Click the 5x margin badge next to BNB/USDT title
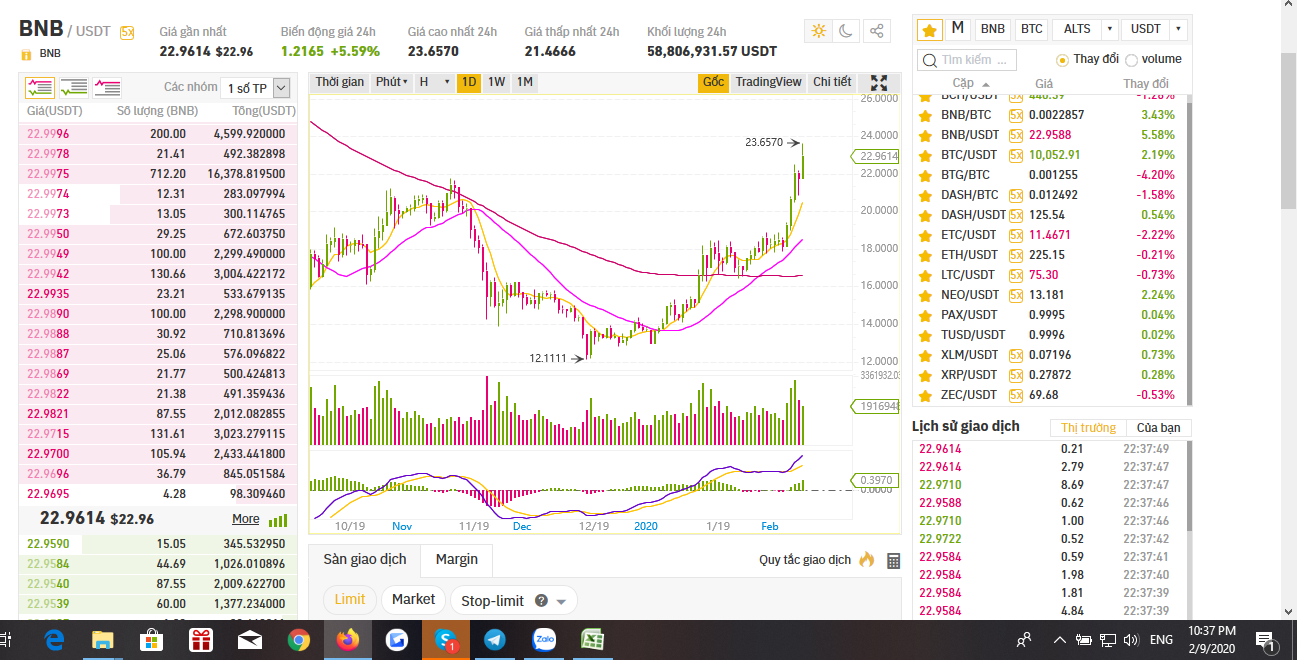 point(127,33)
